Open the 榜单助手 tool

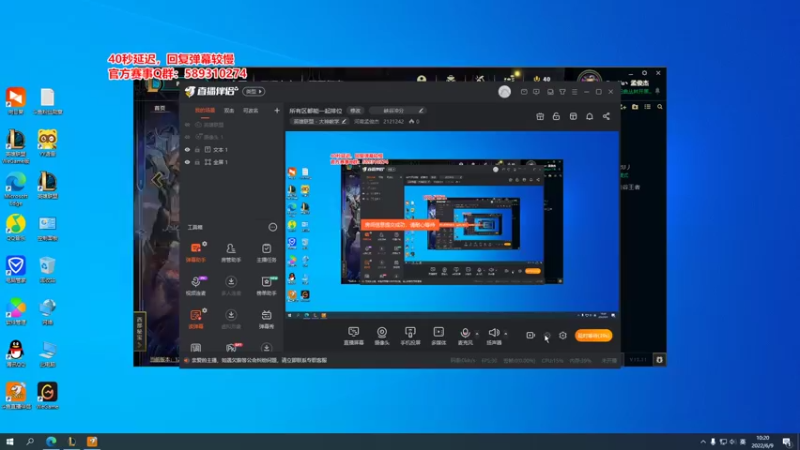(266, 286)
